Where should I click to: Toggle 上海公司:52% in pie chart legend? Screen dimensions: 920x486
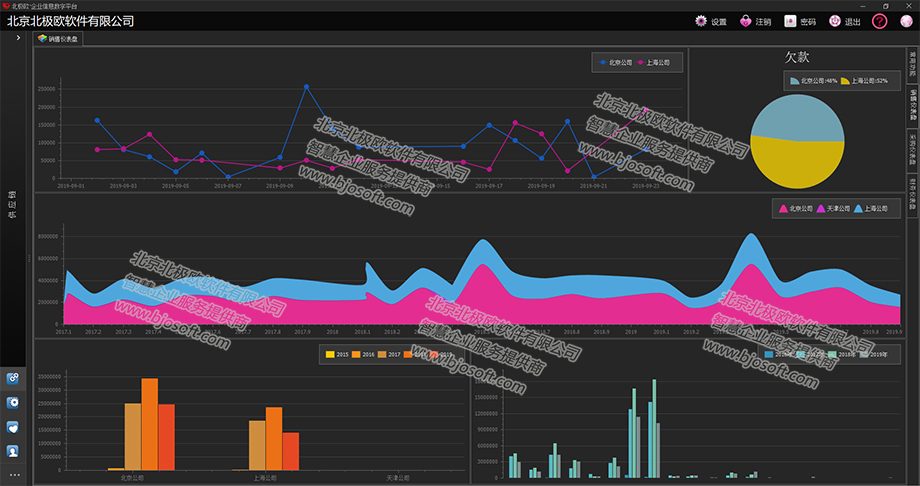(x=864, y=81)
